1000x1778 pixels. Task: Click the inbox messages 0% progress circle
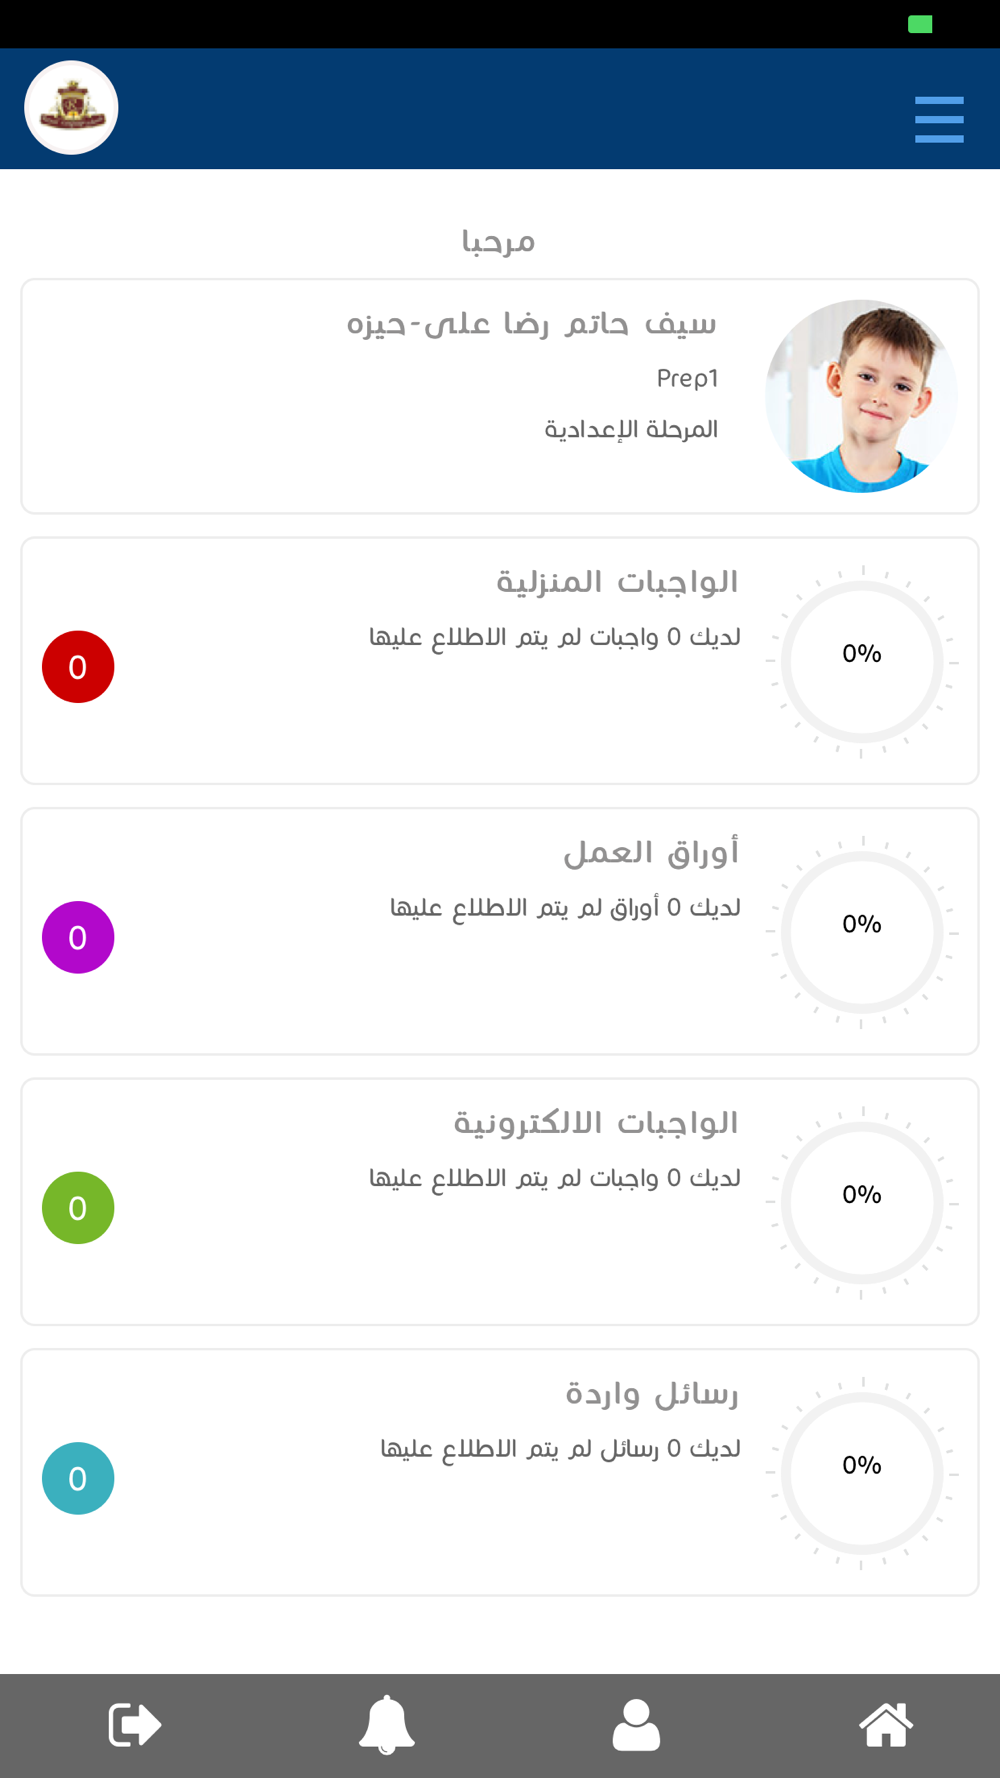[862, 1474]
